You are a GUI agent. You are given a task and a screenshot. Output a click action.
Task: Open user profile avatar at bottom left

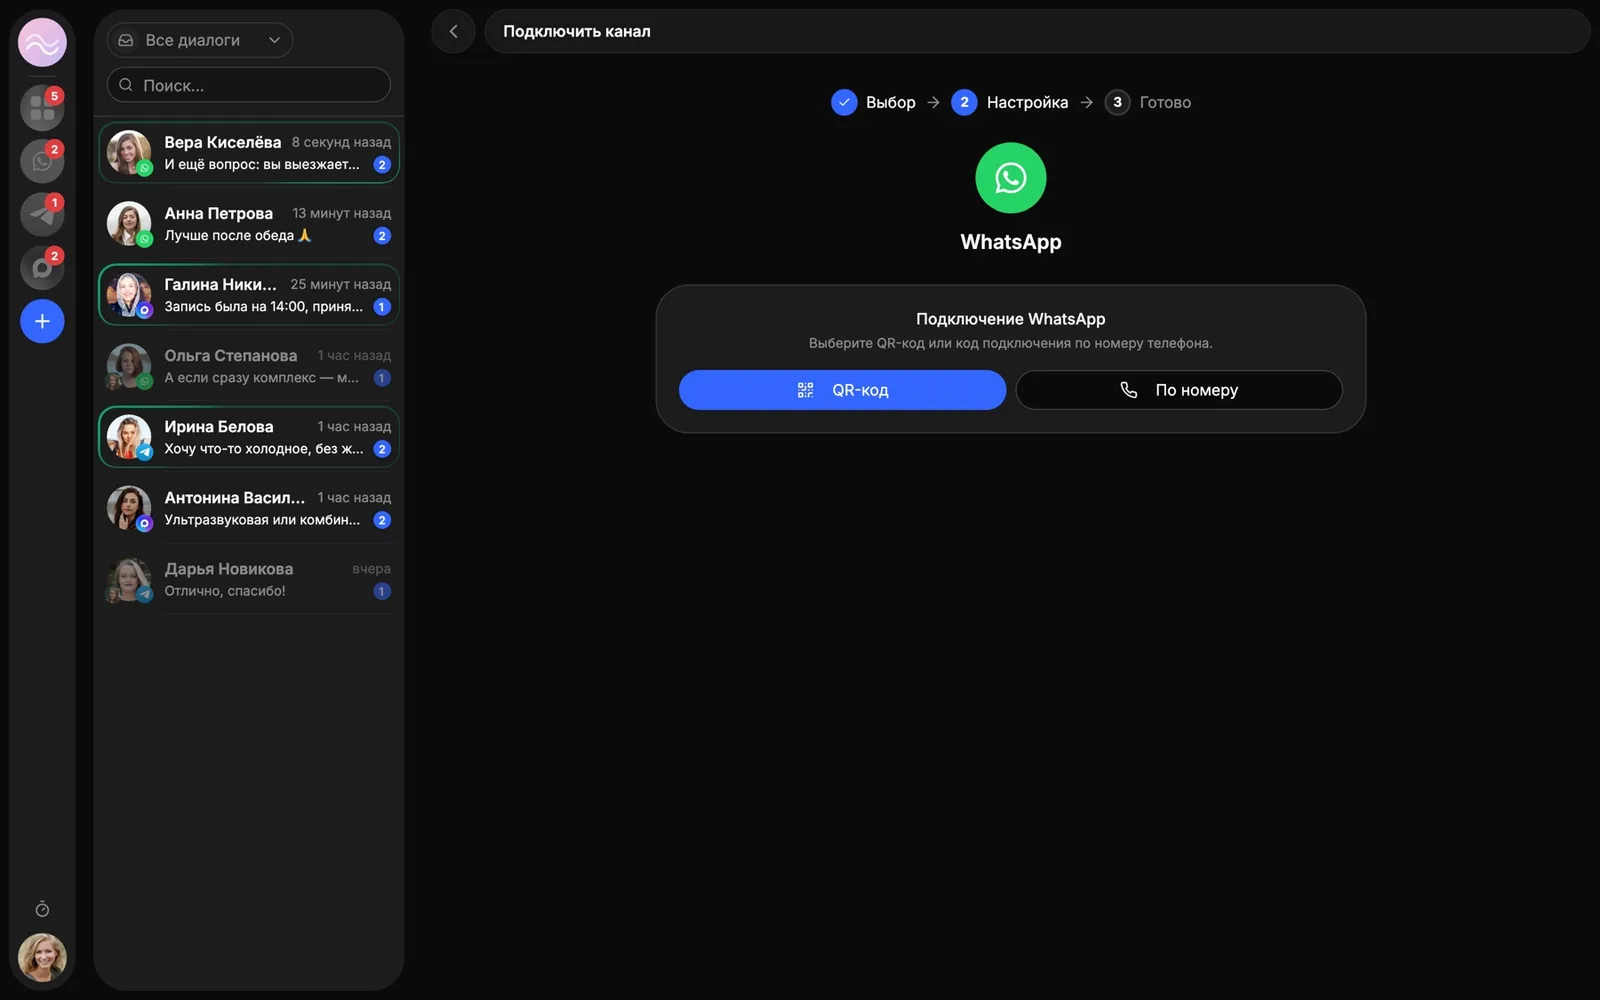(x=42, y=957)
